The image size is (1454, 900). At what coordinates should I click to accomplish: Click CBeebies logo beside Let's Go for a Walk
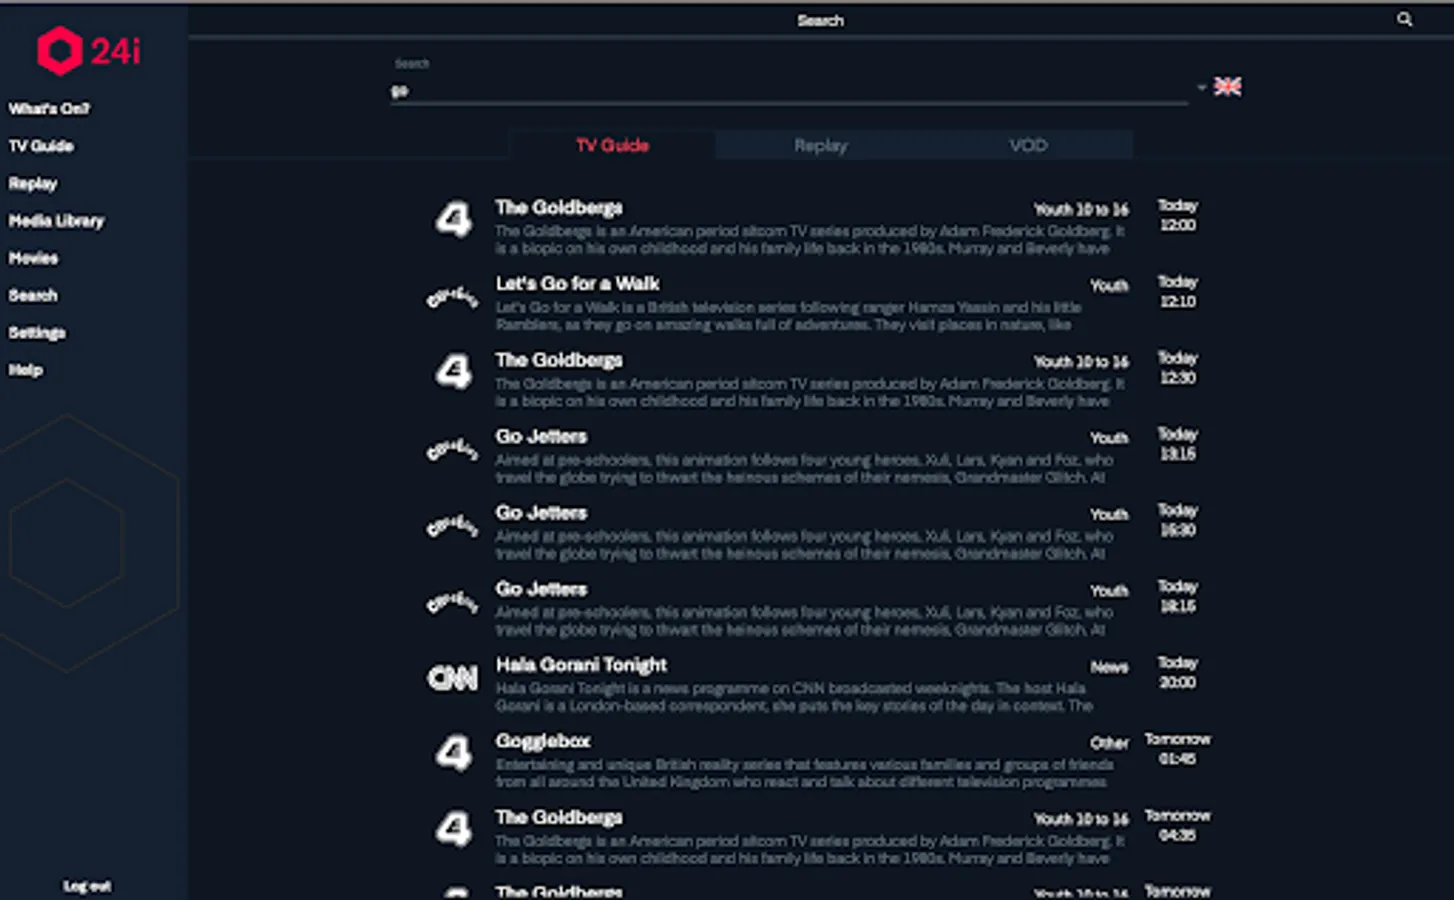[453, 297]
